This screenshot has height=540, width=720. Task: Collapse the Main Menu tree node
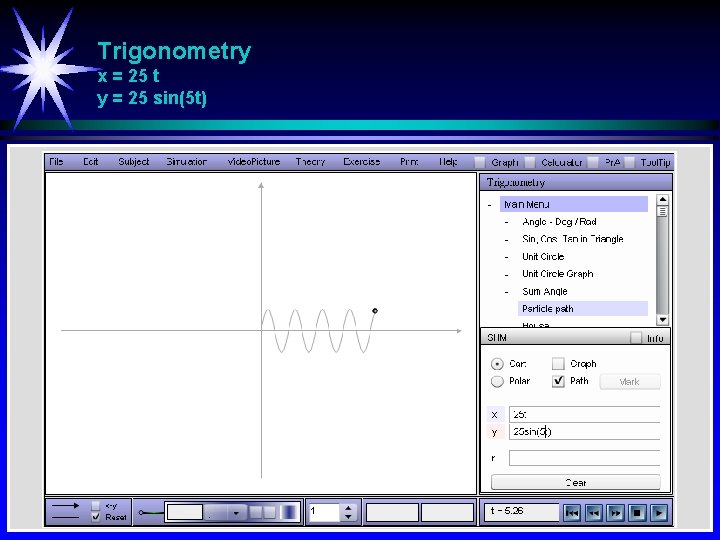489,205
